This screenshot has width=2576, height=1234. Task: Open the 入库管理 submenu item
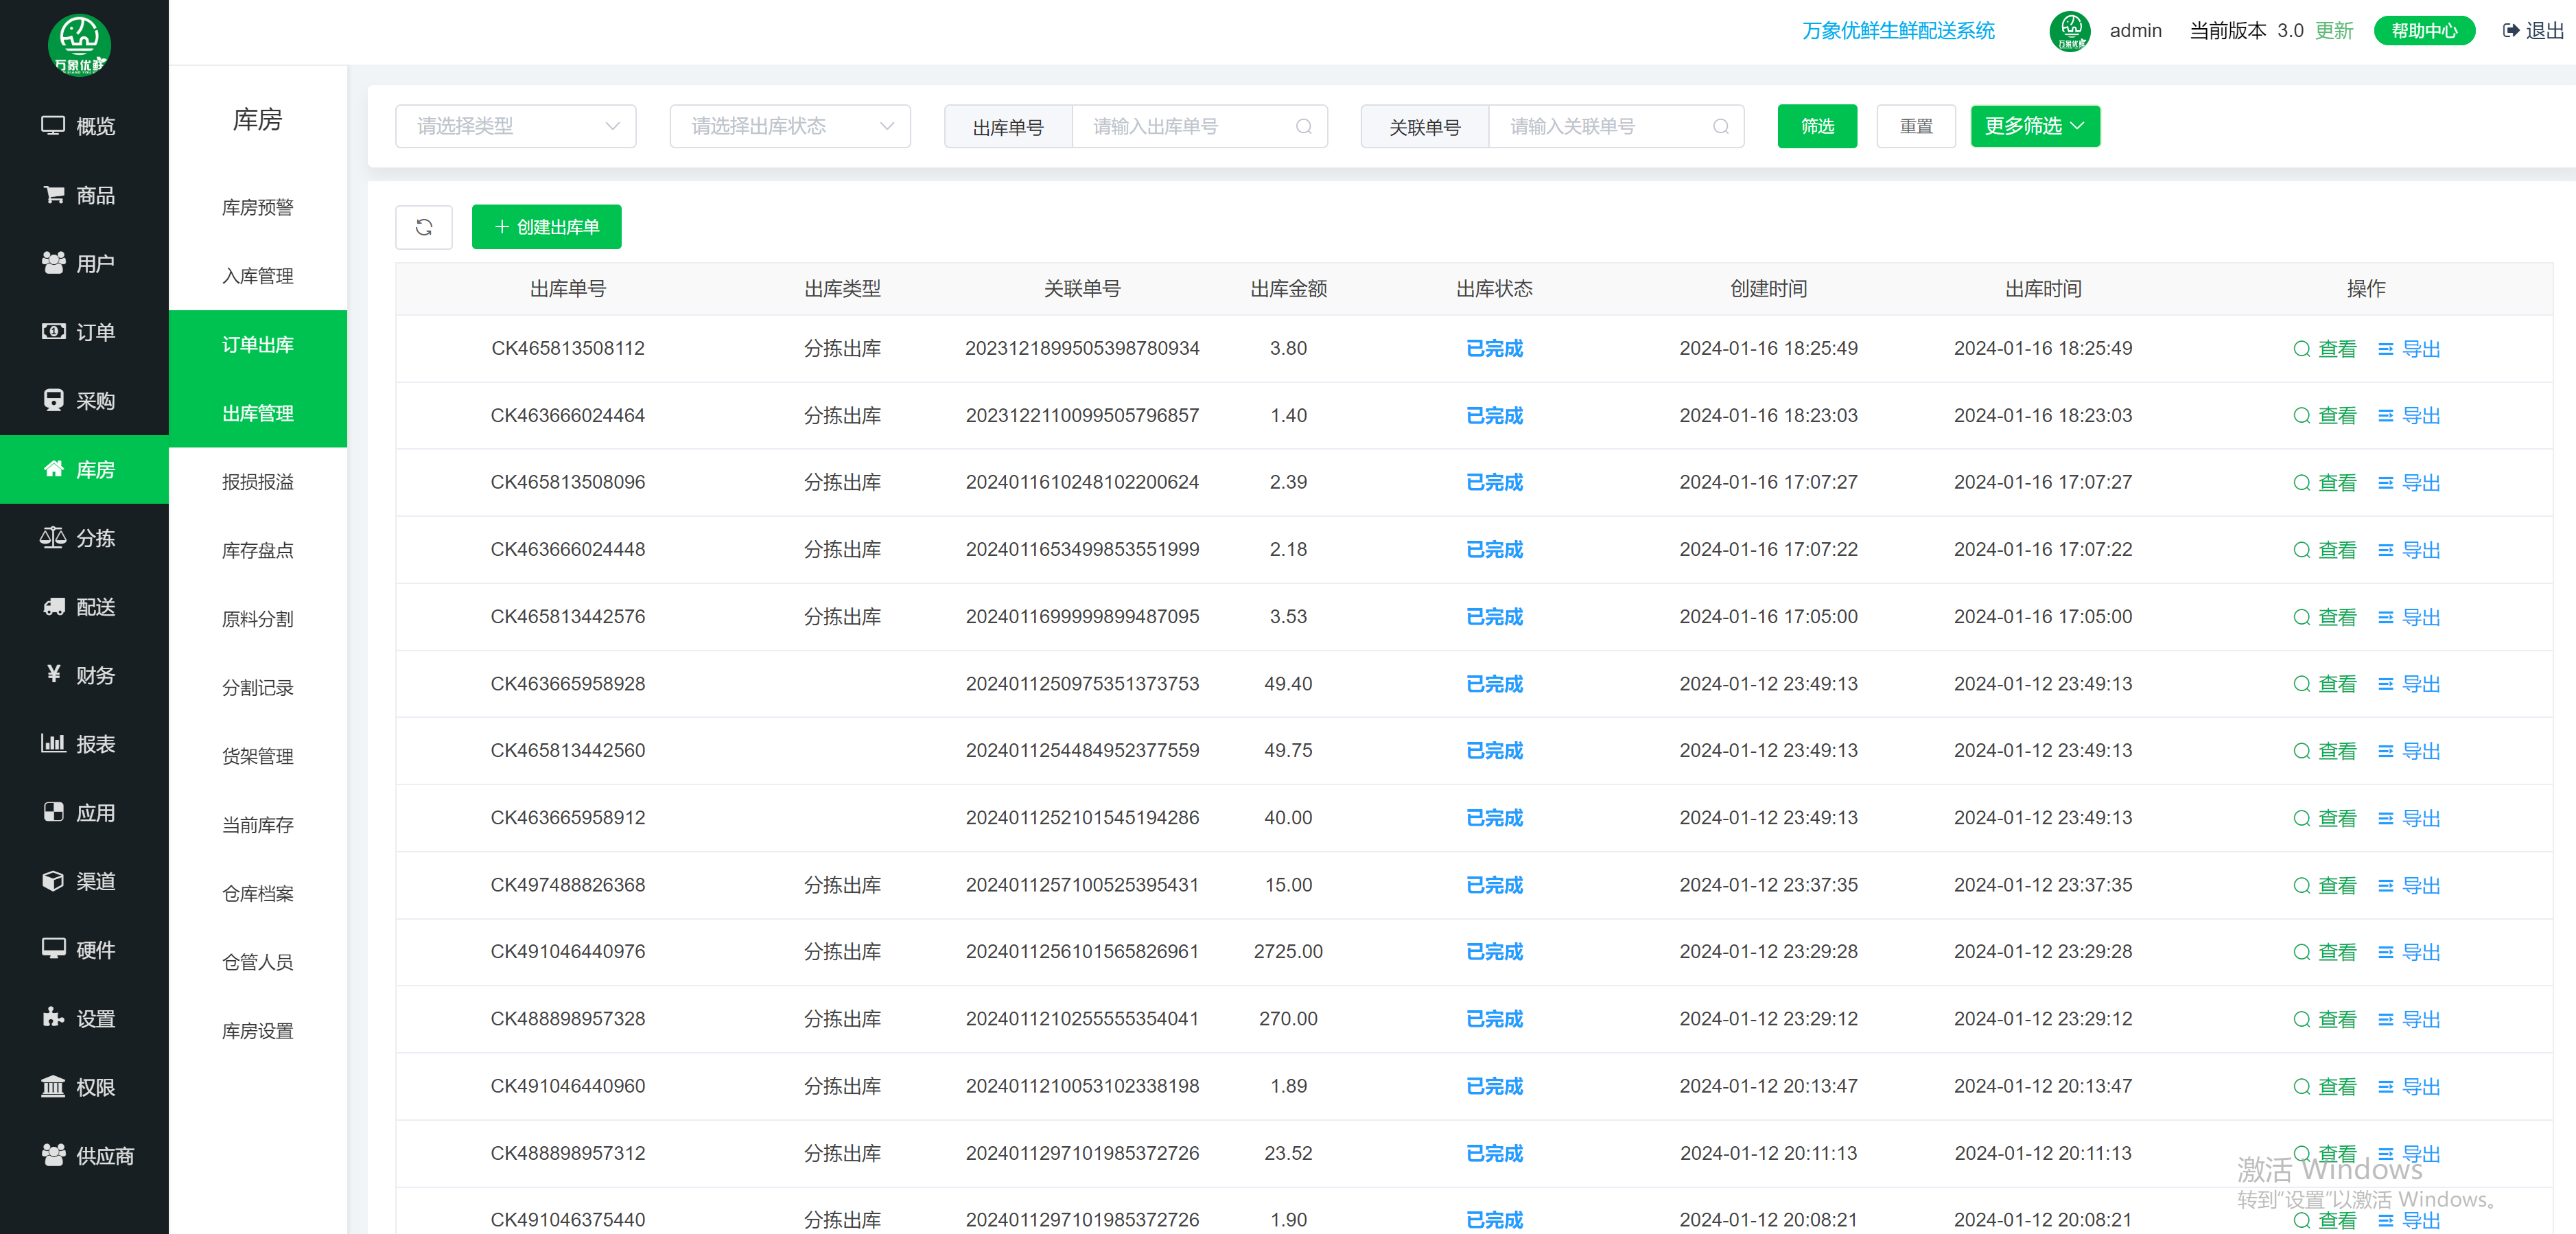pos(257,276)
